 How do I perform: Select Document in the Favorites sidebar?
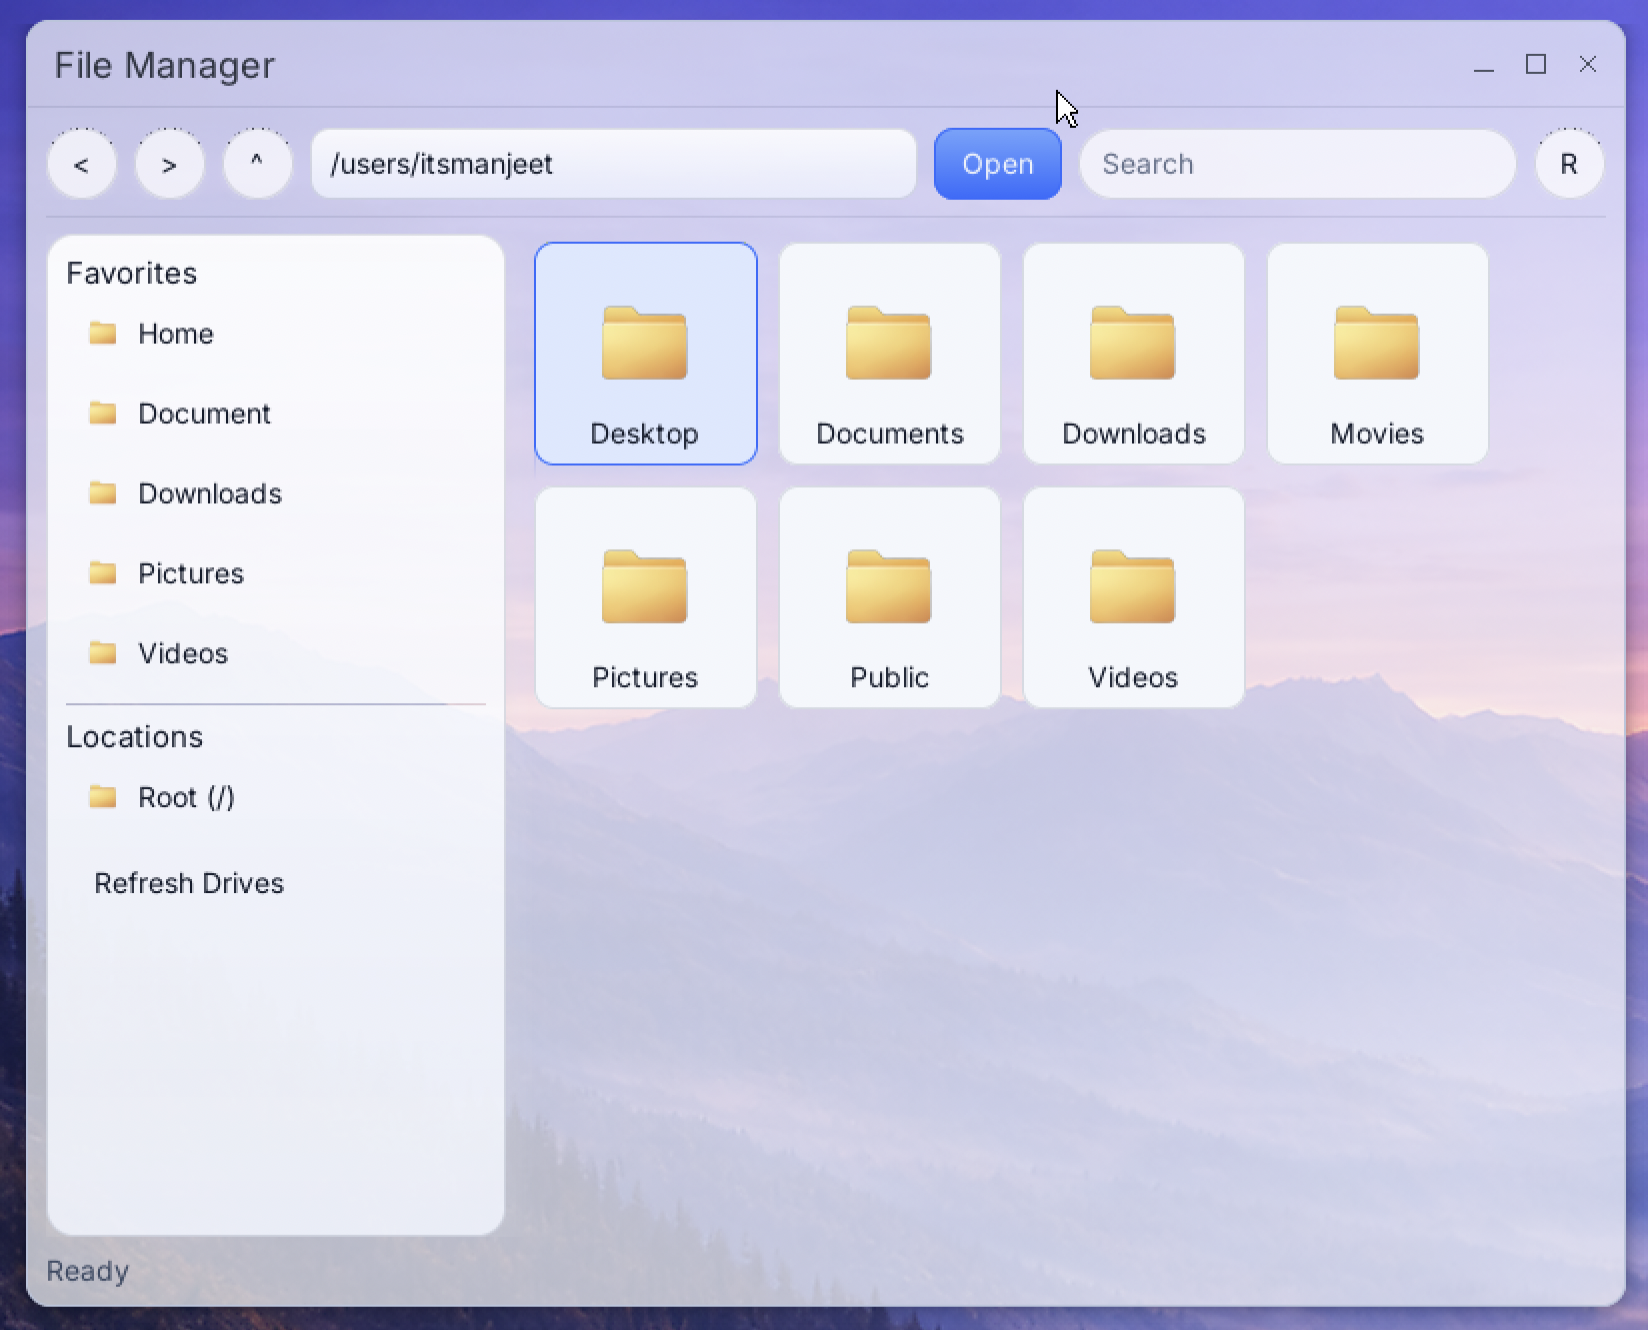204,413
